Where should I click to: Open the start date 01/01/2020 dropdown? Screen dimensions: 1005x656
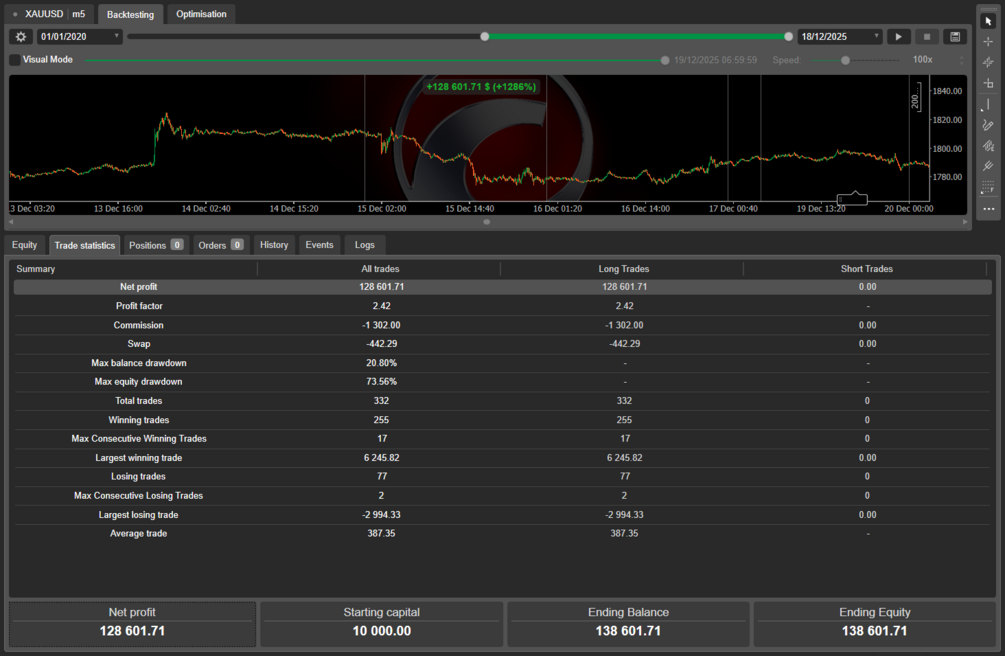pos(79,37)
